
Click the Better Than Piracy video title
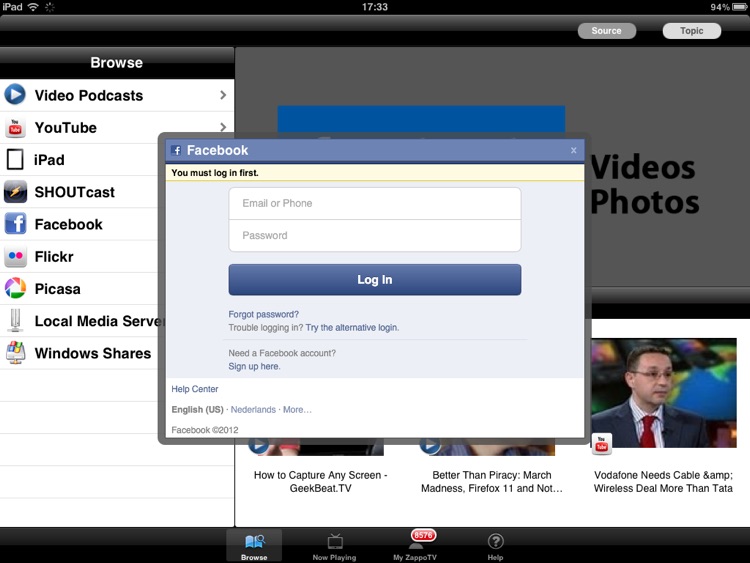coord(492,481)
